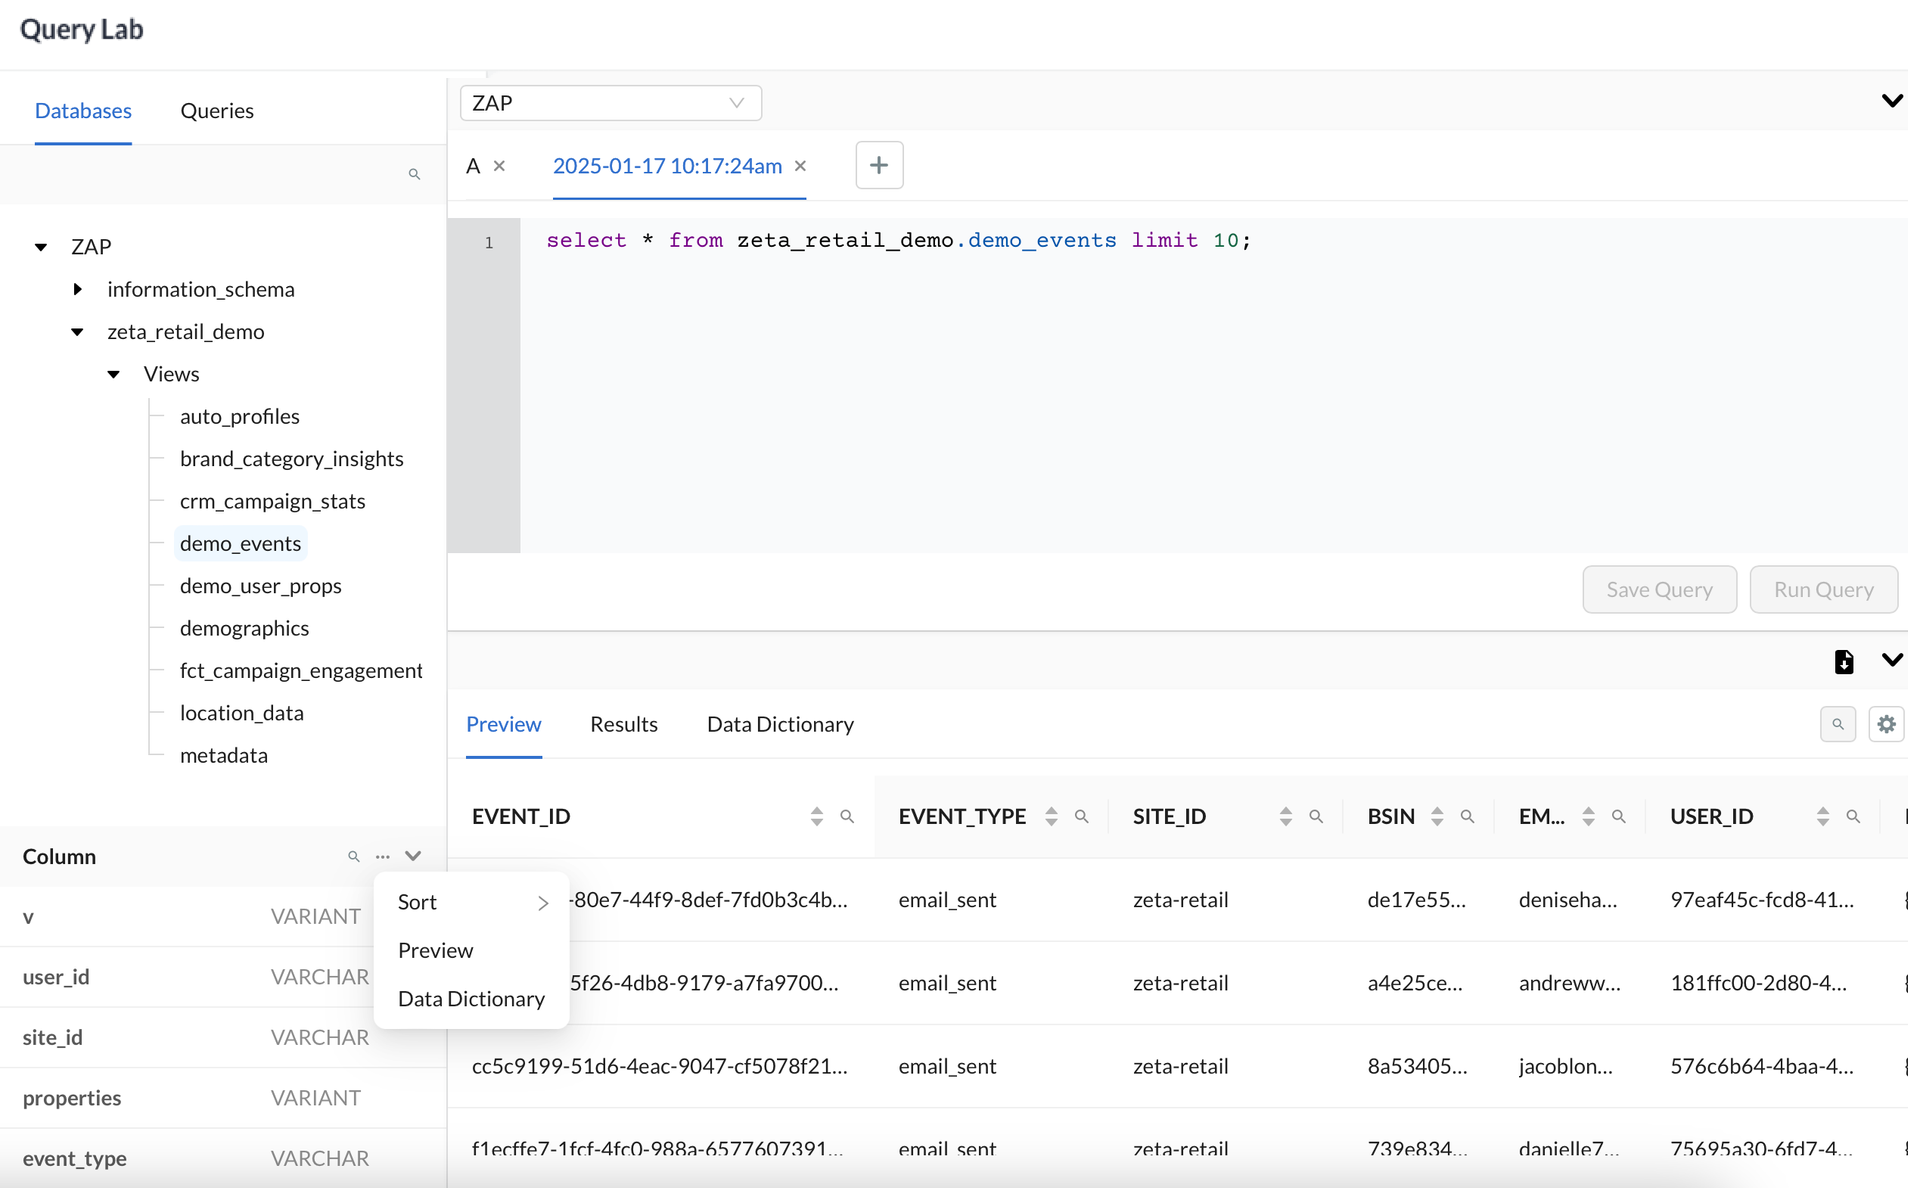Add a new query tab
Screen dimensions: 1908x1188
(879, 165)
